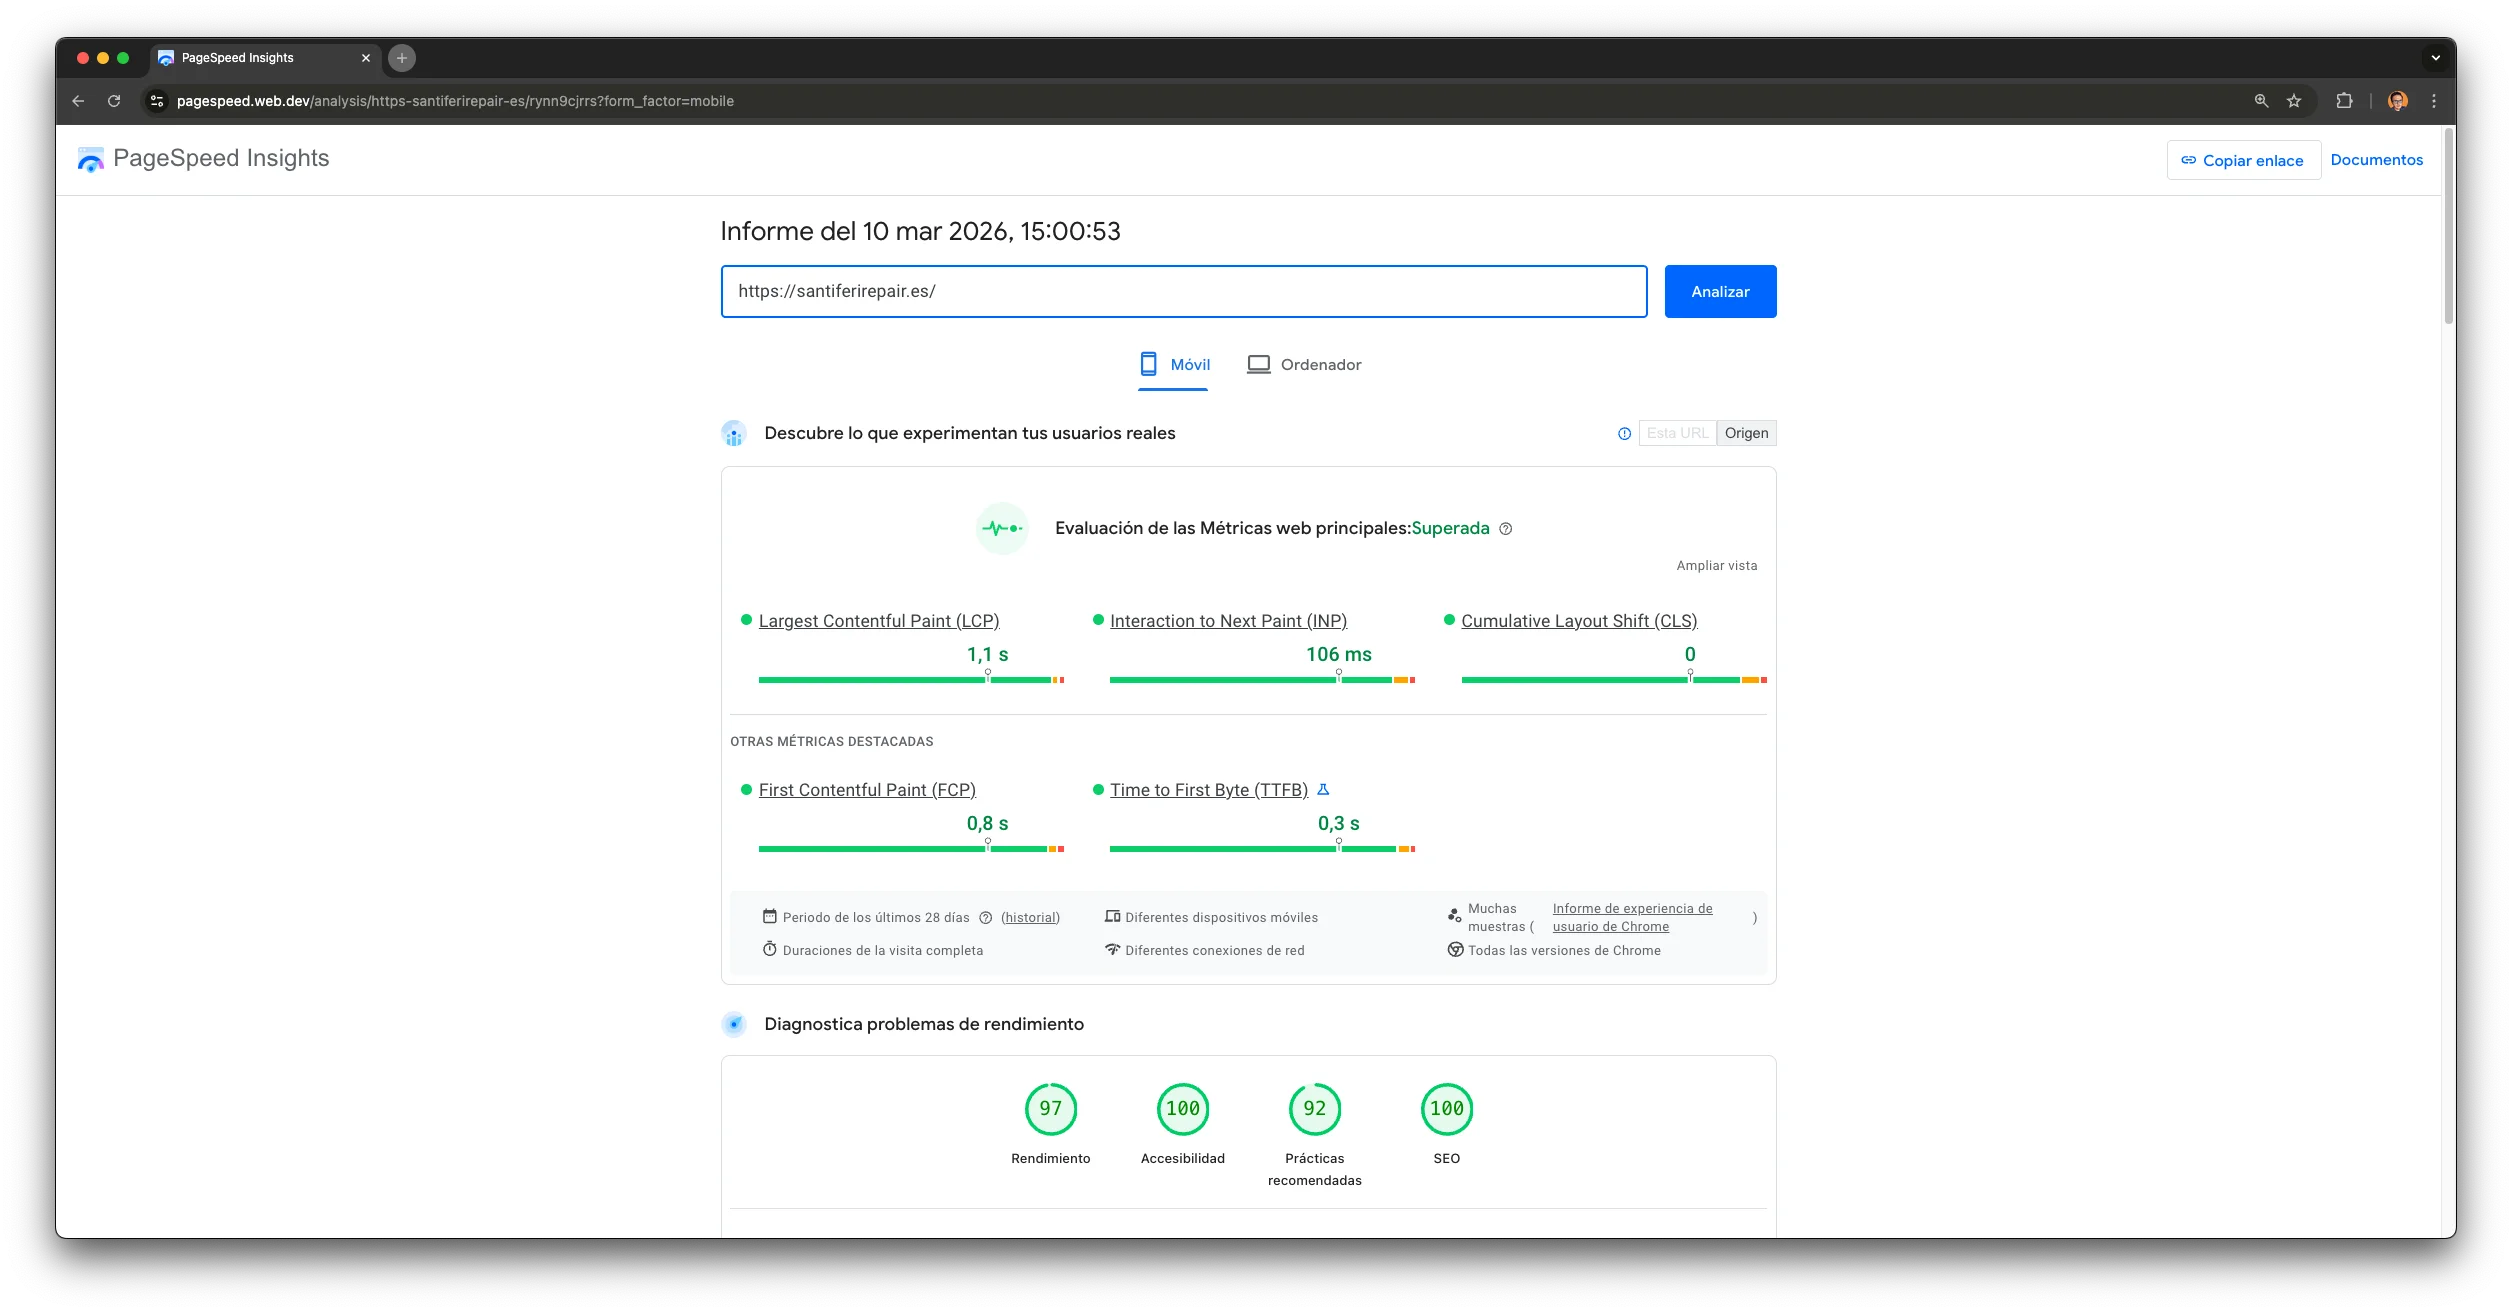Select the "Esta URL" toggle option

[1678, 432]
